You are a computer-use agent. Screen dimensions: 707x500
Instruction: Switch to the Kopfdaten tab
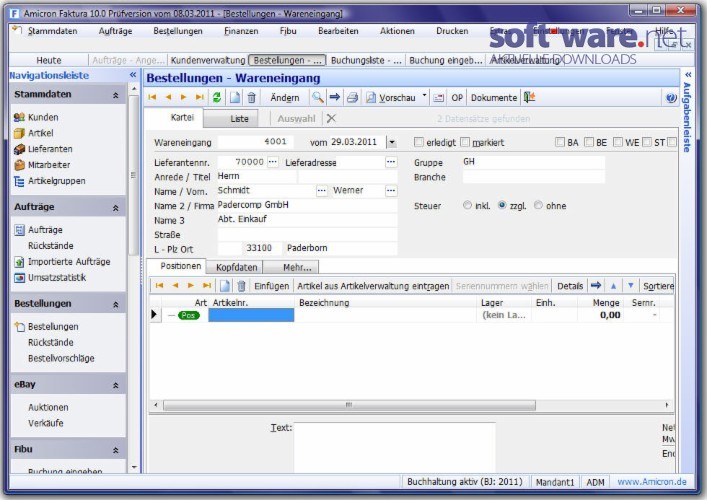click(x=234, y=267)
